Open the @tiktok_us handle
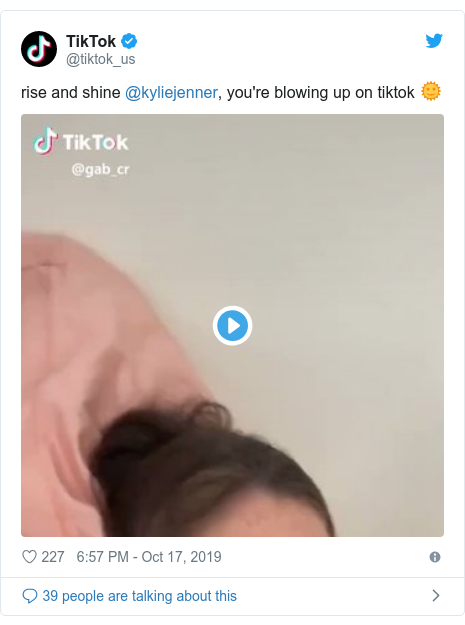 tap(100, 59)
